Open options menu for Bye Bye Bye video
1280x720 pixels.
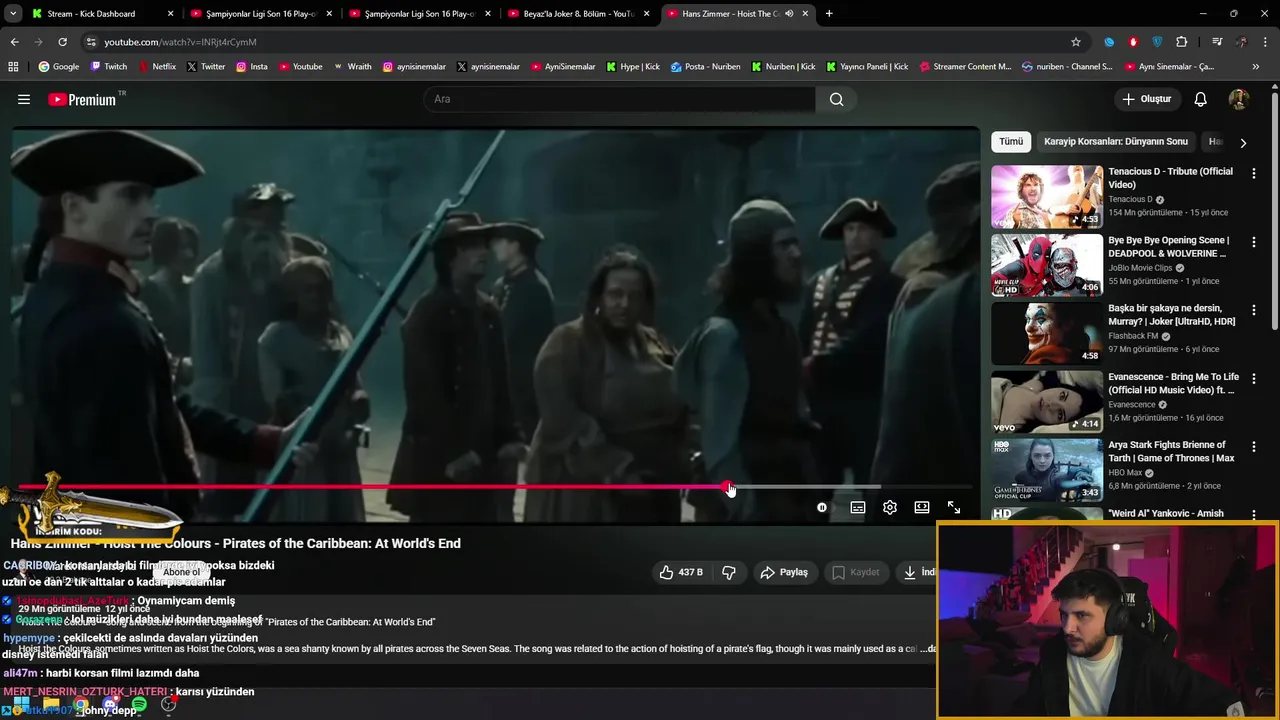(1253, 242)
